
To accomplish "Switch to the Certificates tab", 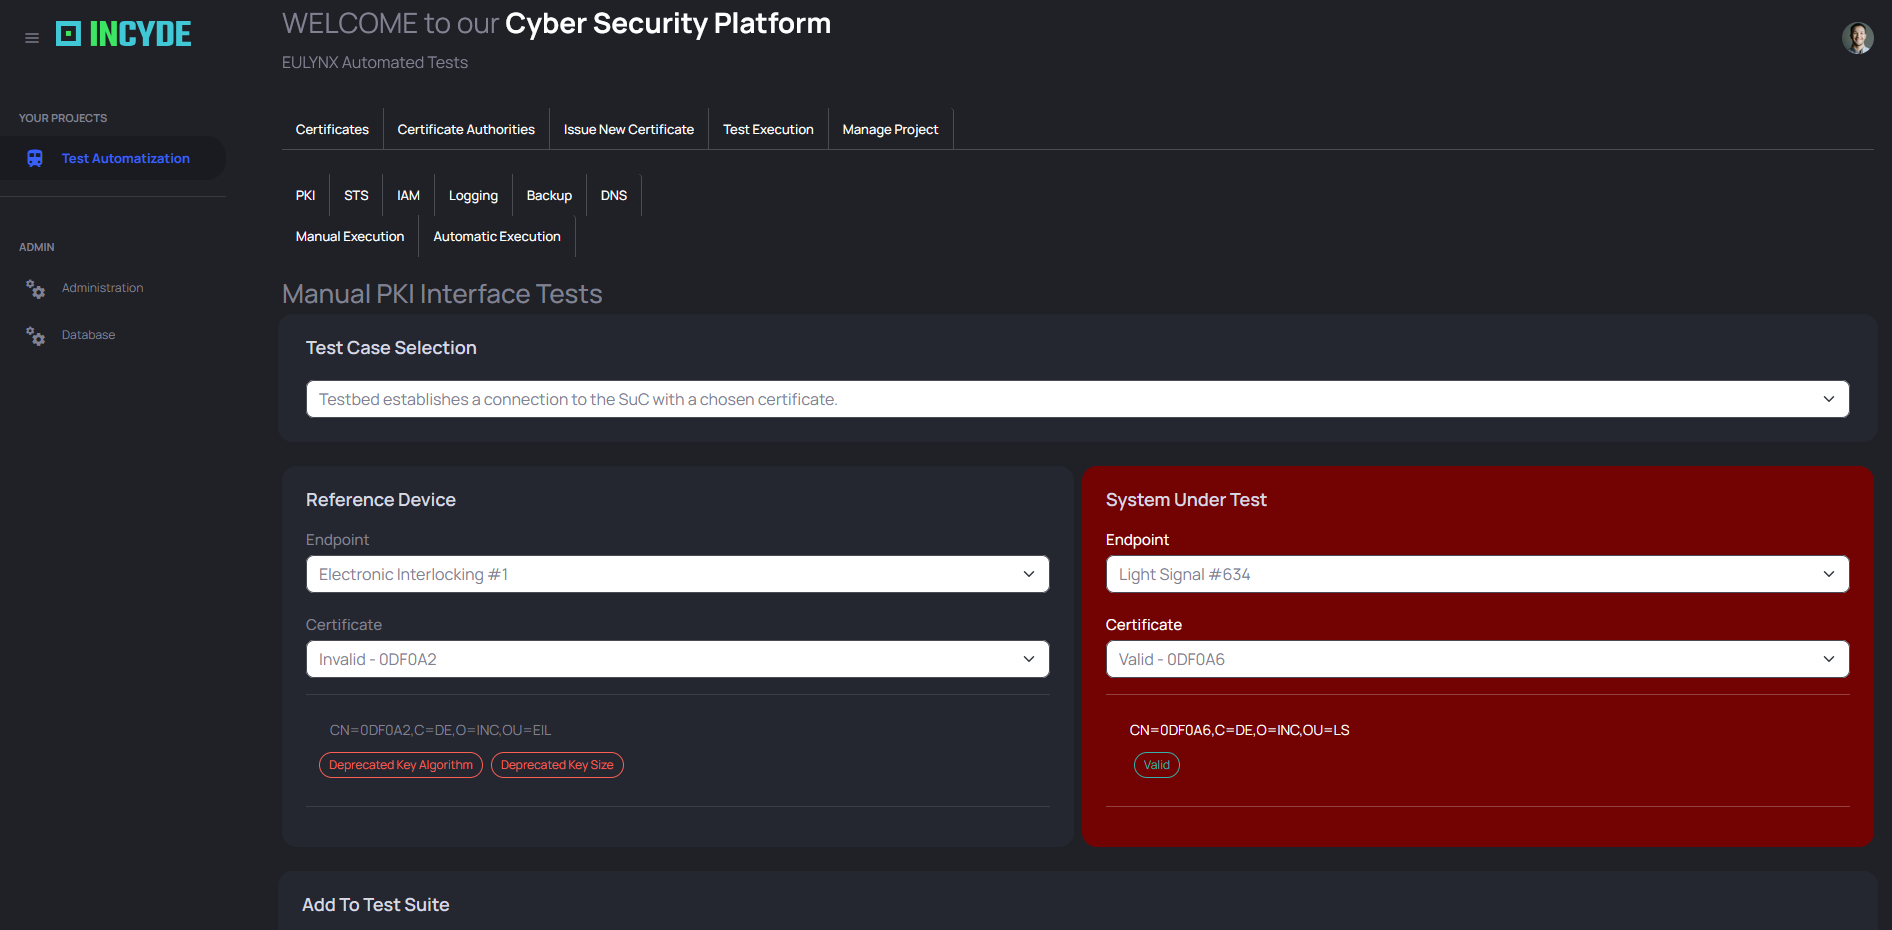I will point(332,129).
